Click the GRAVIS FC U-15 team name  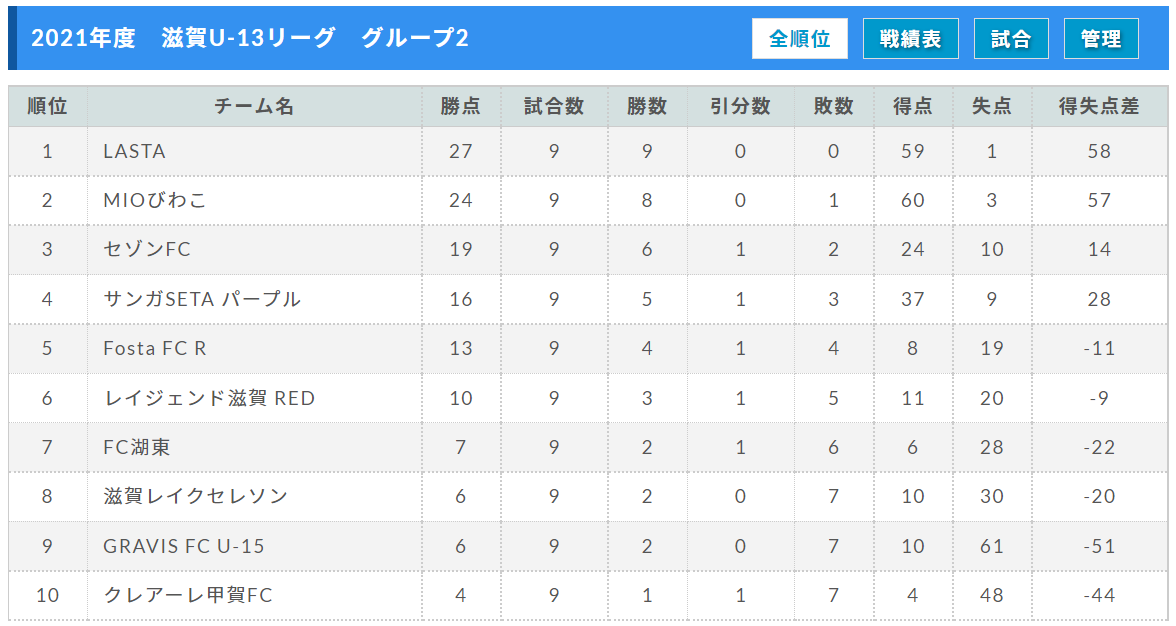[184, 546]
